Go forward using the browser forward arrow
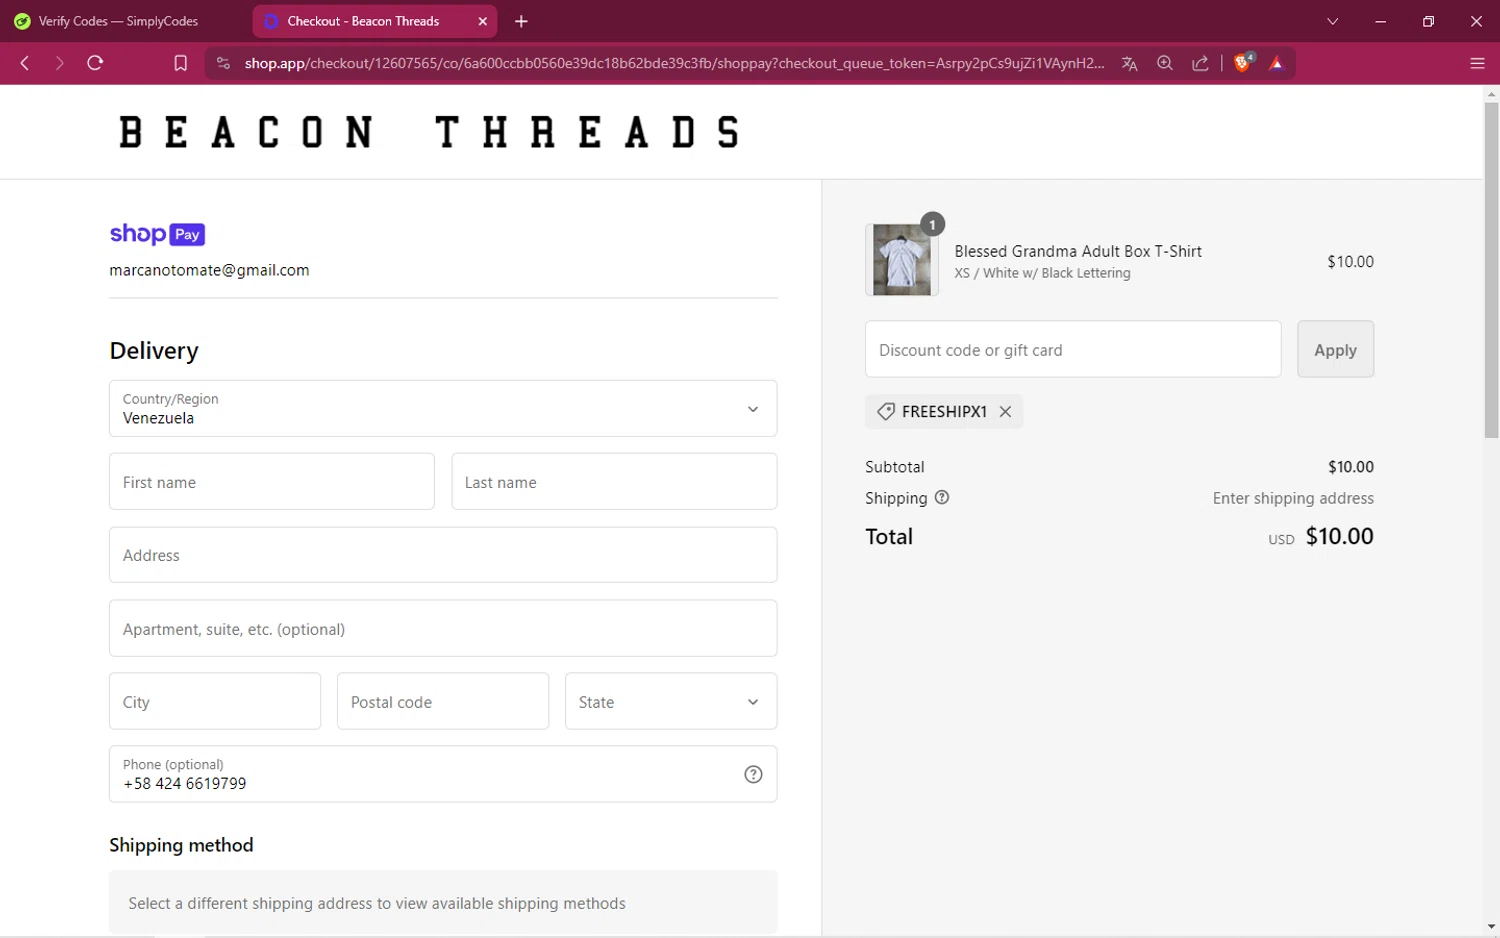1500x938 pixels. (60, 63)
